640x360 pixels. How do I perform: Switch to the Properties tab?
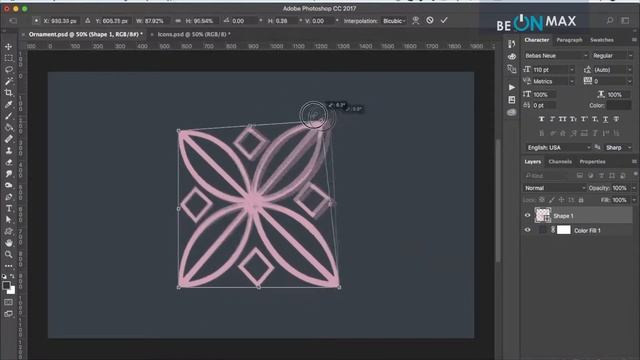coord(592,162)
